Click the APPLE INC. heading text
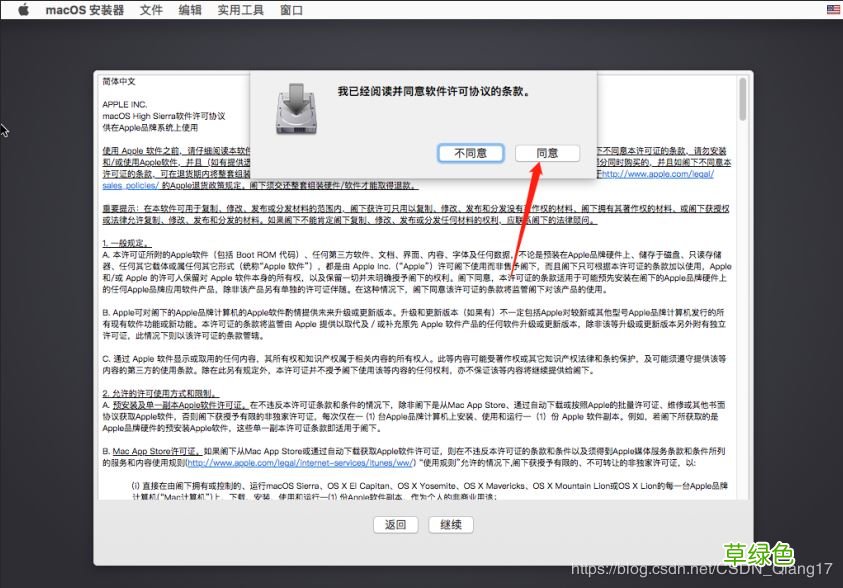The image size is (843, 588). [124, 104]
